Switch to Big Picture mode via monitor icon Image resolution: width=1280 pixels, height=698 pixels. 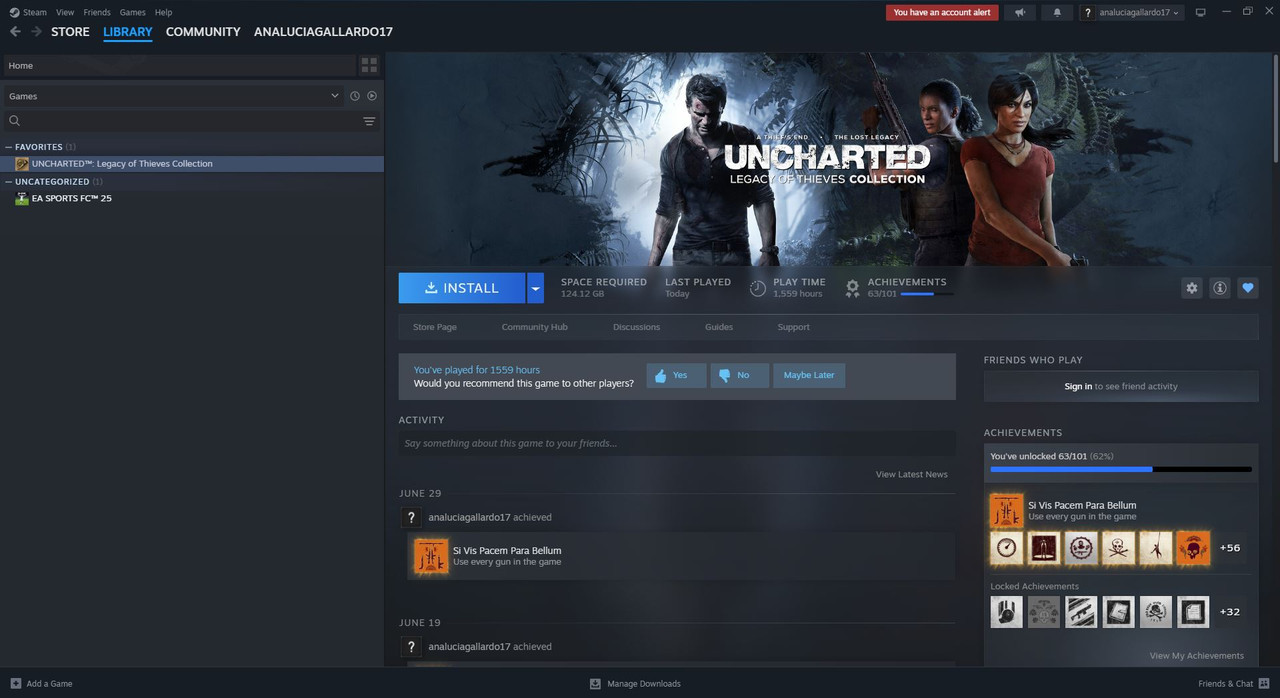pos(1201,13)
